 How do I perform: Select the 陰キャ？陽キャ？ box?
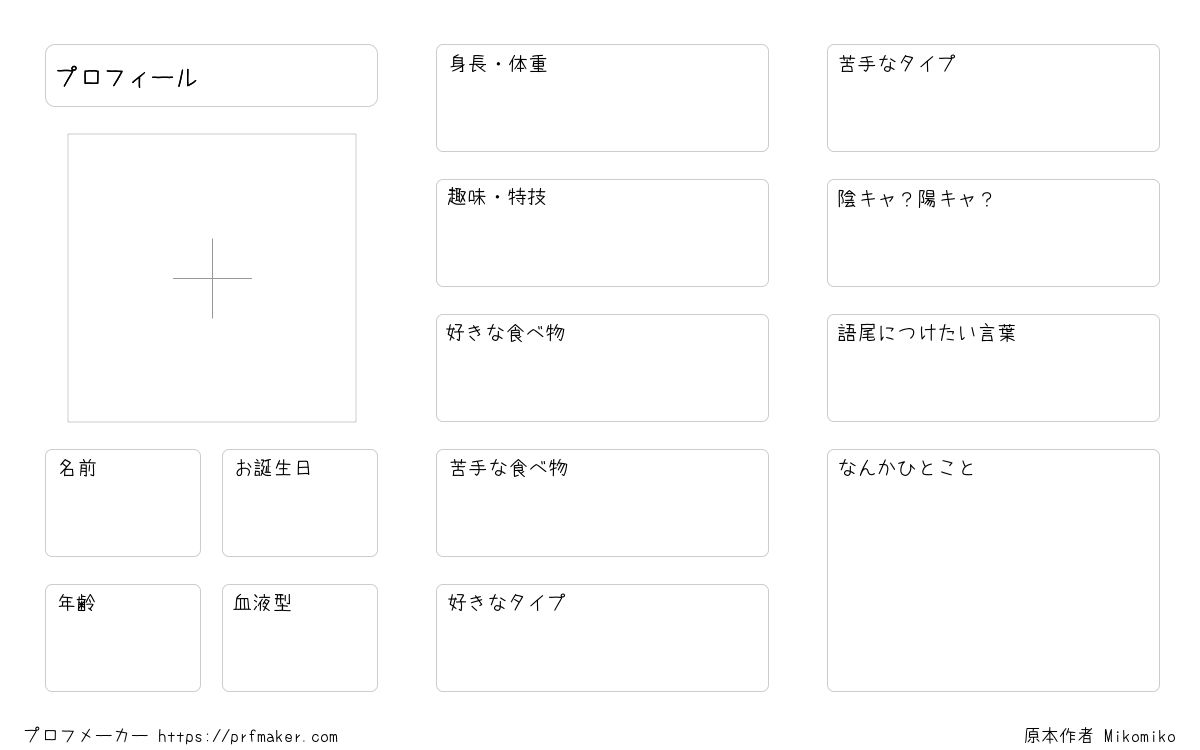[993, 233]
